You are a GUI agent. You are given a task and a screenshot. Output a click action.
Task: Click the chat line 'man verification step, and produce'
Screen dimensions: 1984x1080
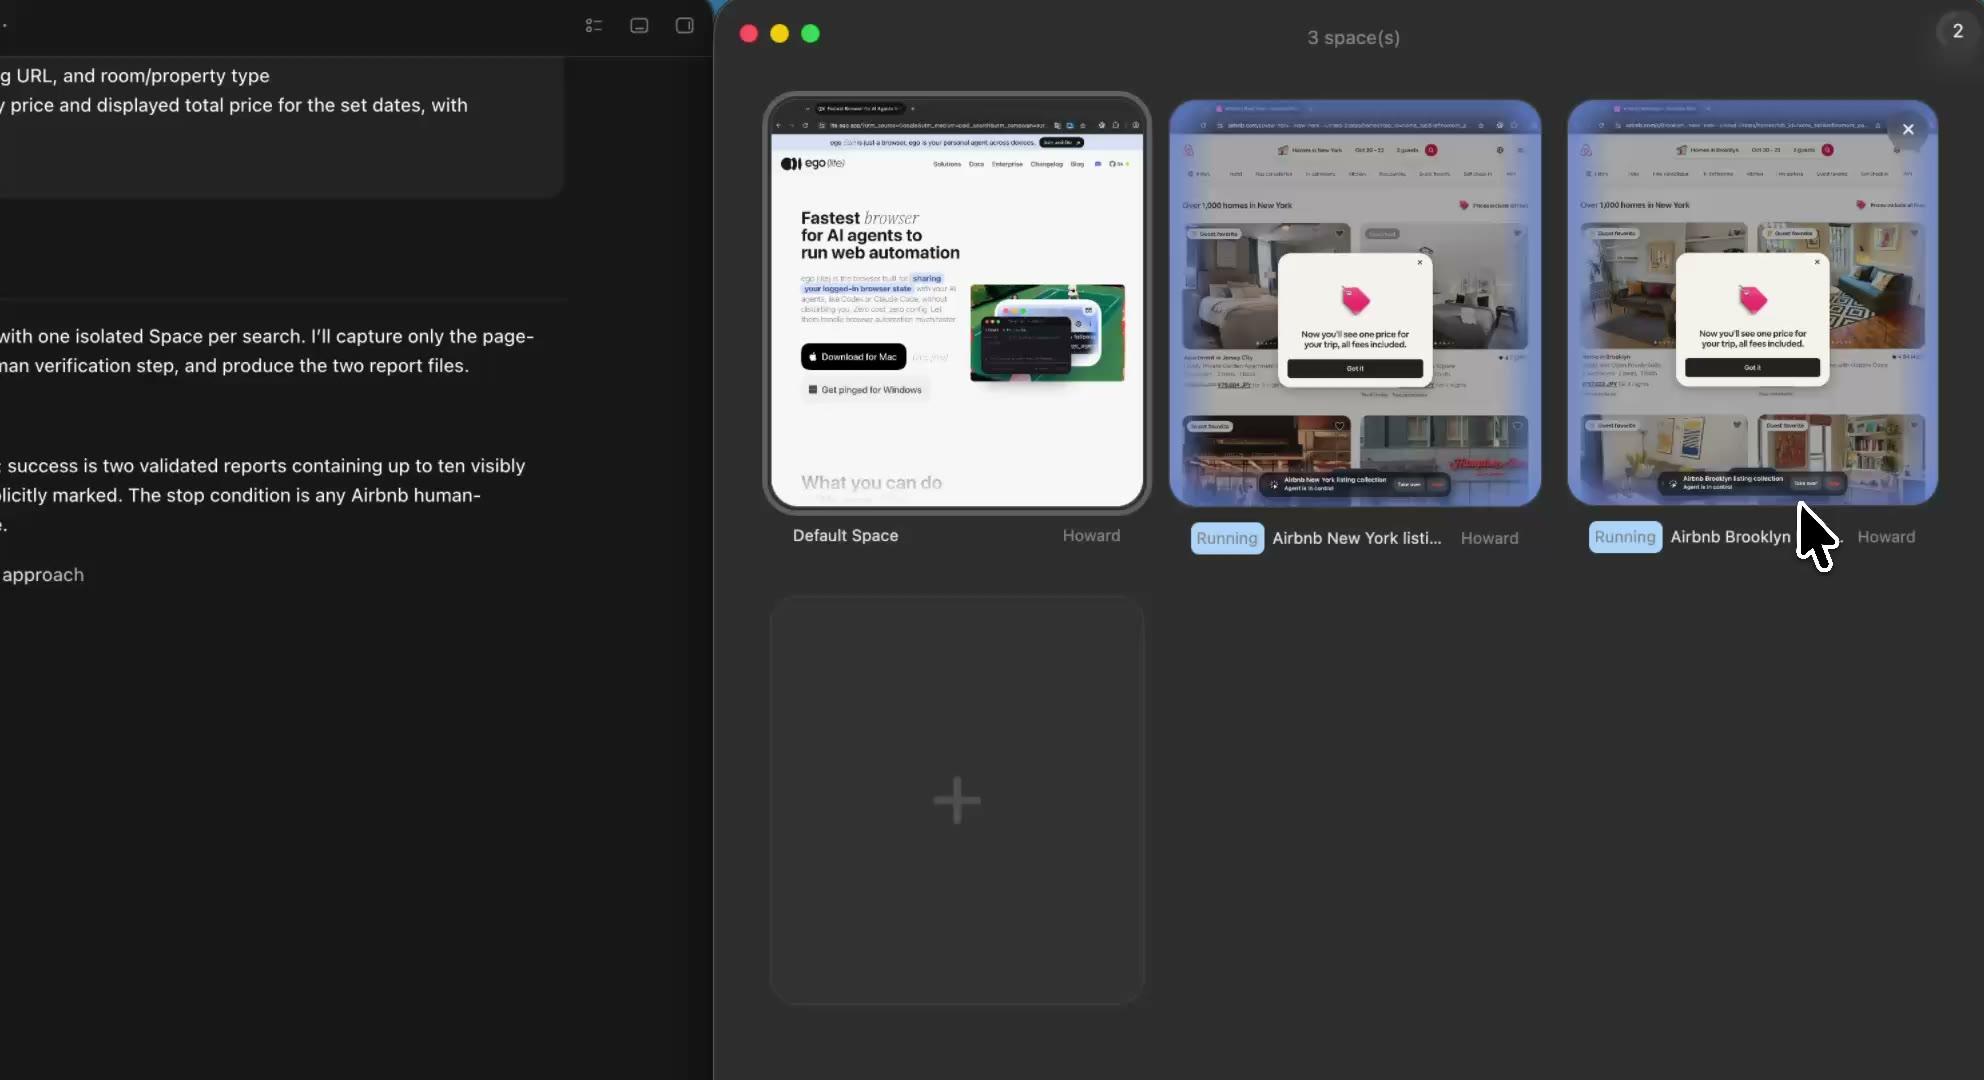click(x=234, y=365)
